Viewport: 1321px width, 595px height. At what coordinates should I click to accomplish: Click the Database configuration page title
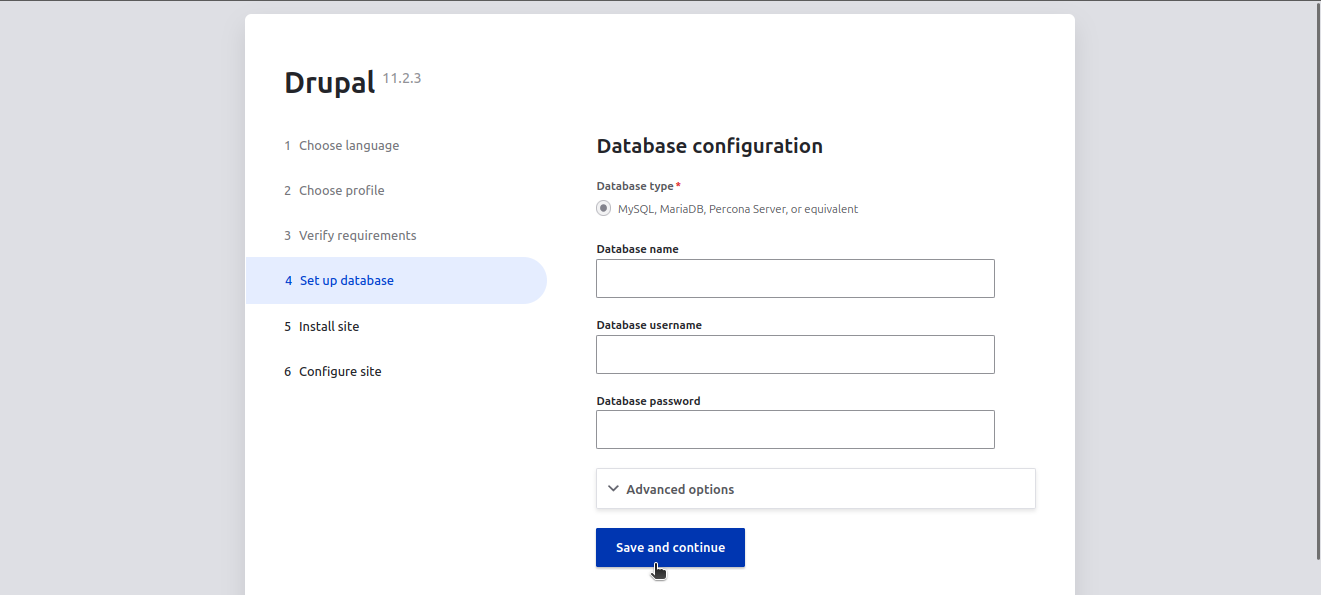tap(709, 146)
